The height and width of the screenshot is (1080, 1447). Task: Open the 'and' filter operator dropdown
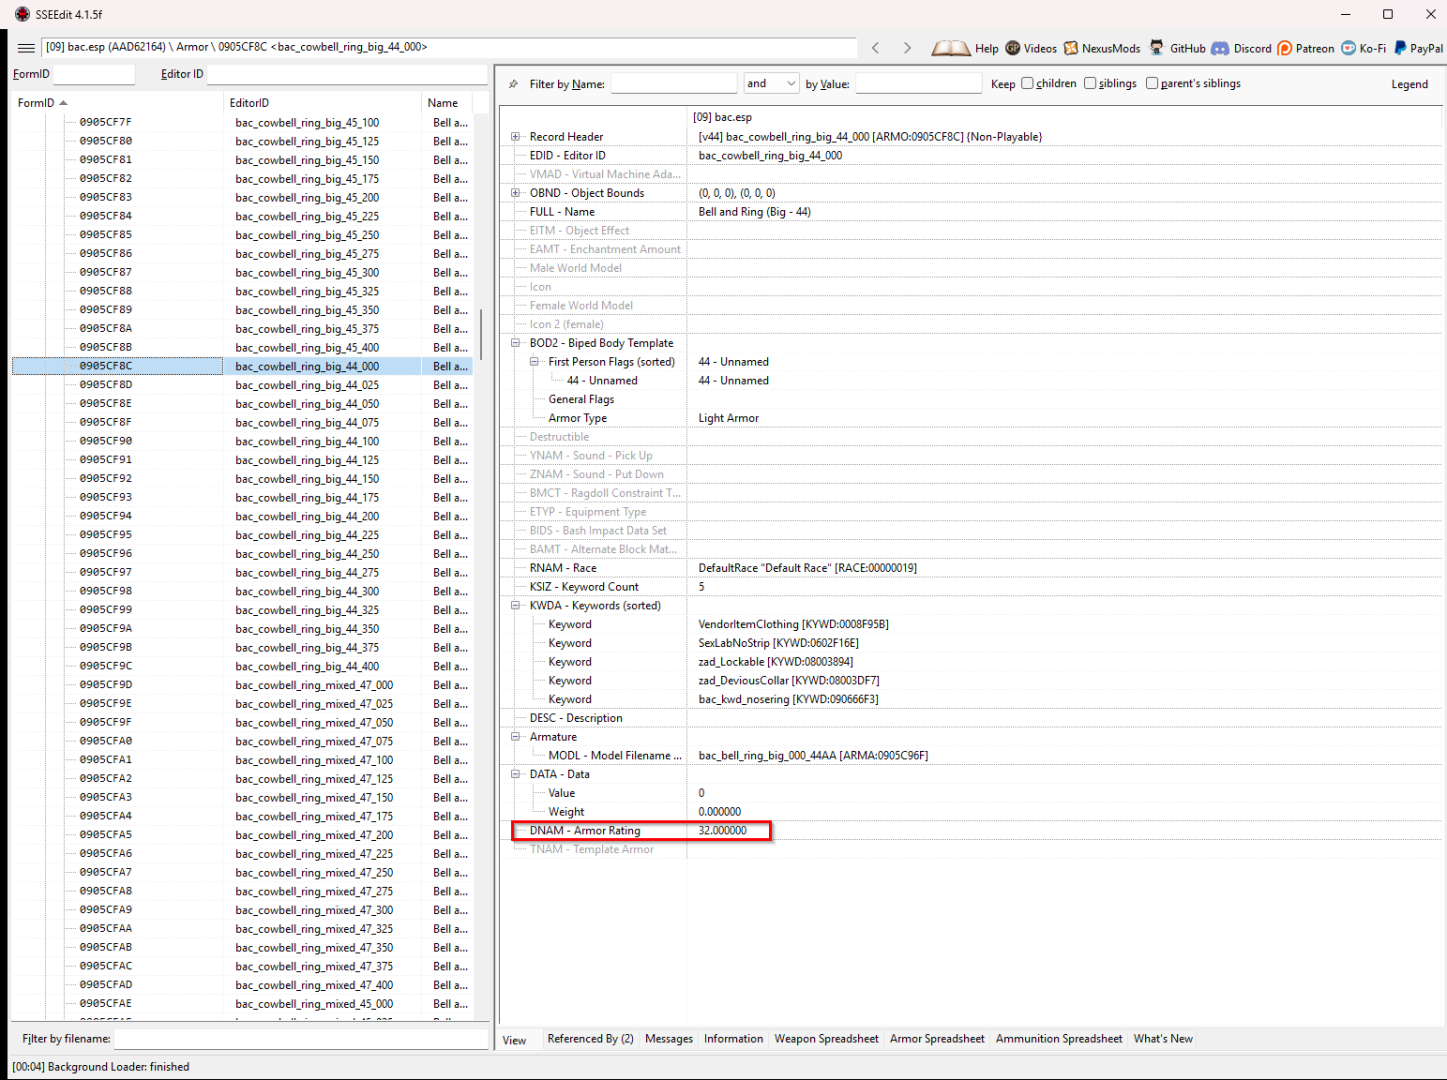(x=771, y=83)
